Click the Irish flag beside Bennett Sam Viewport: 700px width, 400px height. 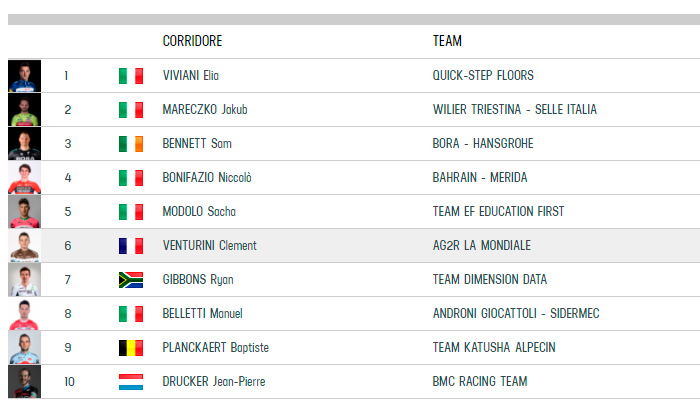131,144
